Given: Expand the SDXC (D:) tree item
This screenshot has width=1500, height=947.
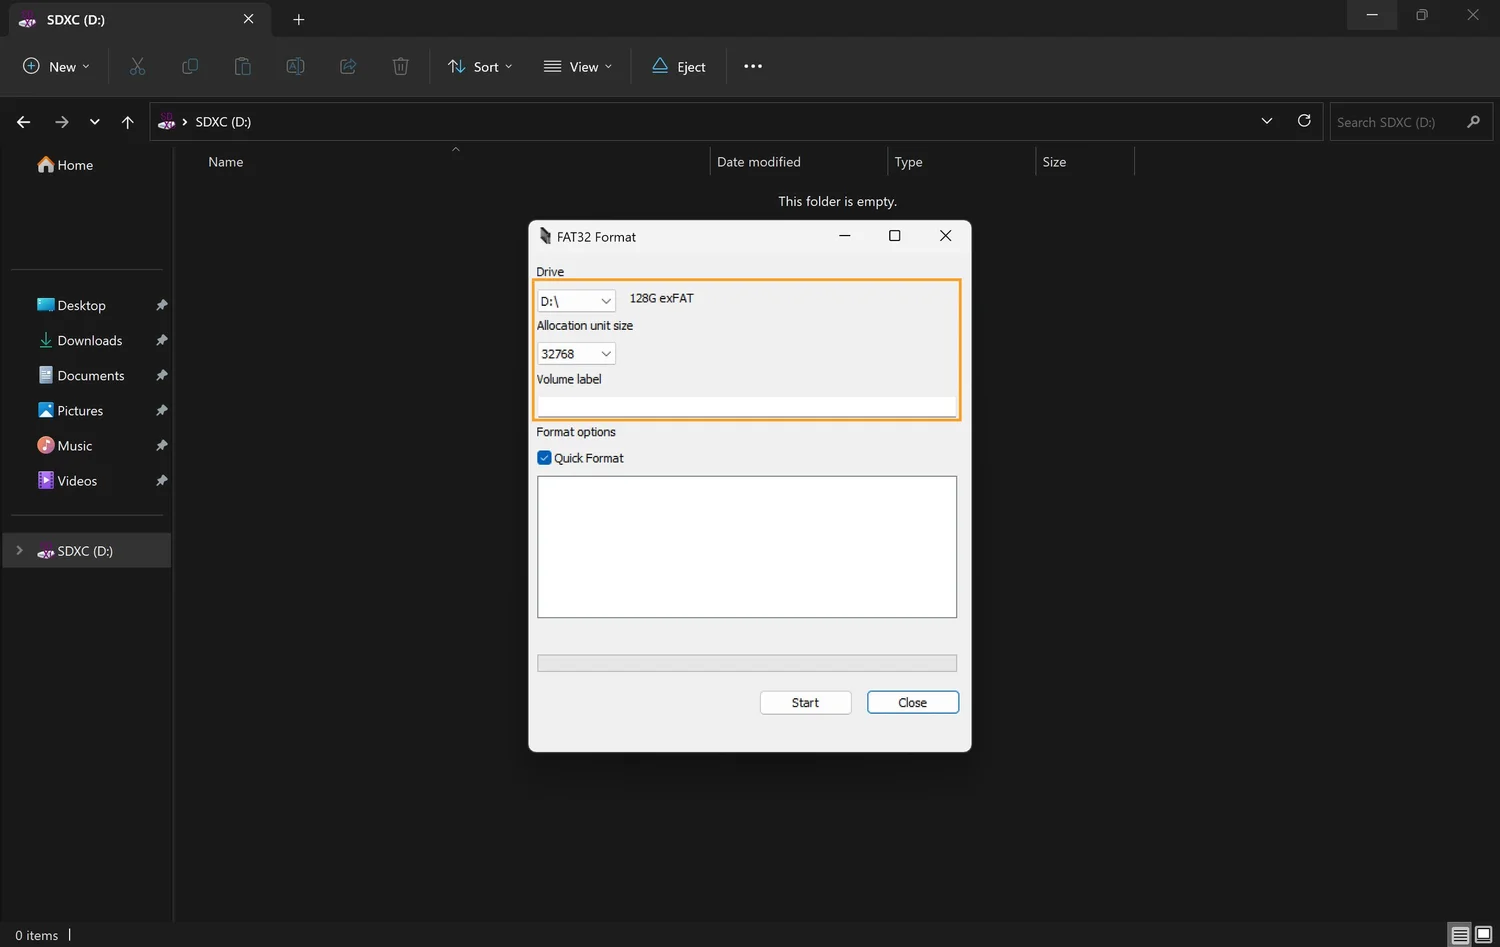Looking at the screenshot, I should click(19, 550).
